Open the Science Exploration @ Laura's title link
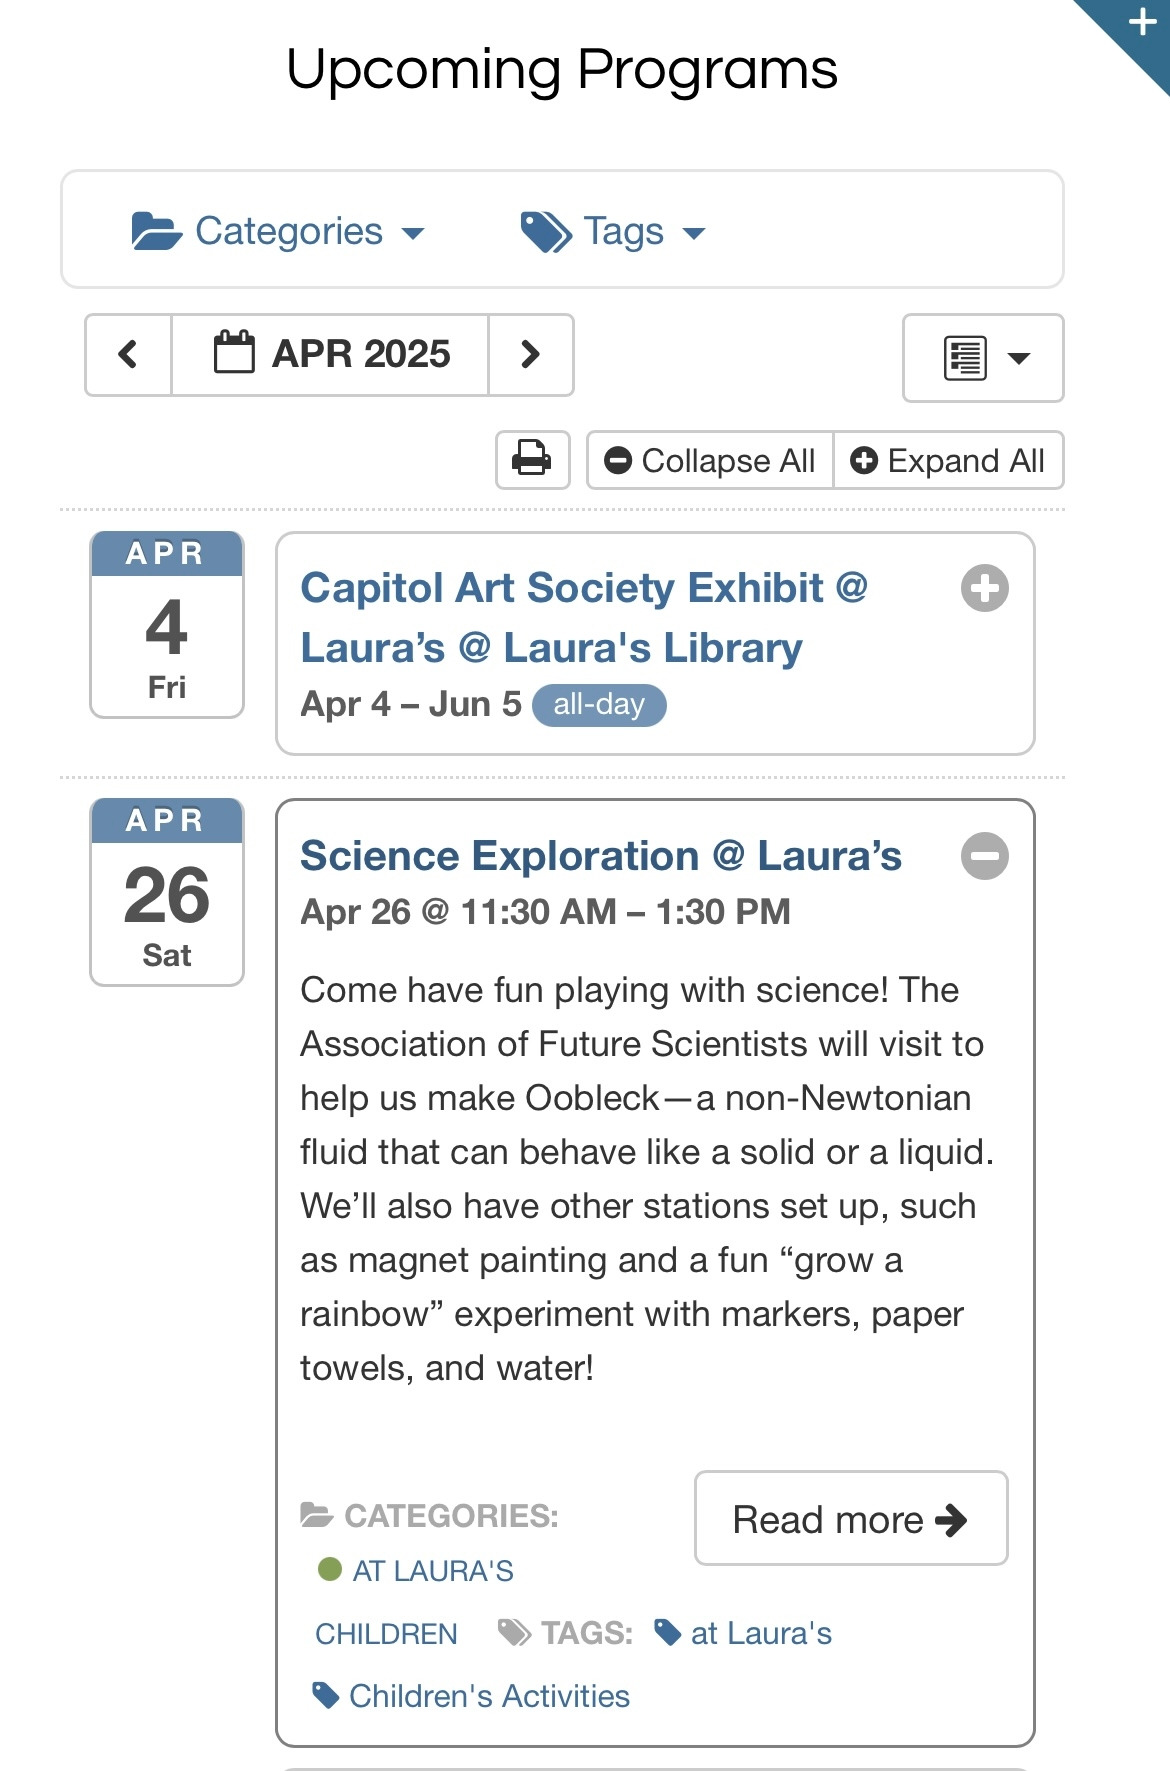Viewport: 1170px width, 1771px height. (600, 856)
